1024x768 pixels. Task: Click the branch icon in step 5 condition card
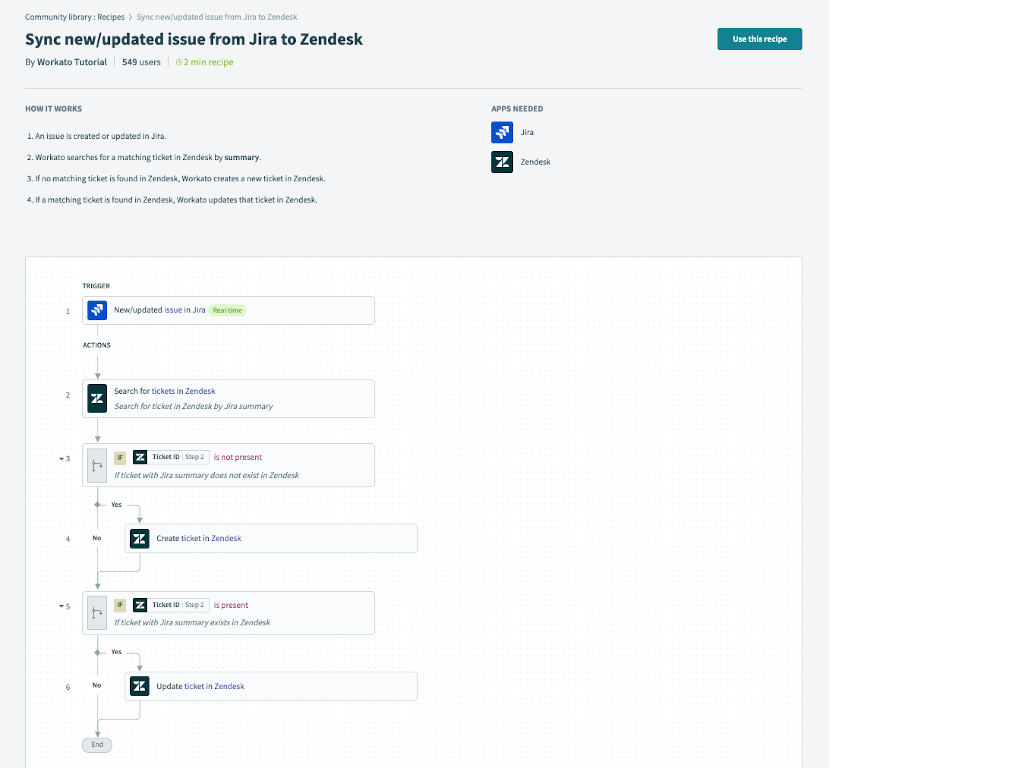(96, 612)
